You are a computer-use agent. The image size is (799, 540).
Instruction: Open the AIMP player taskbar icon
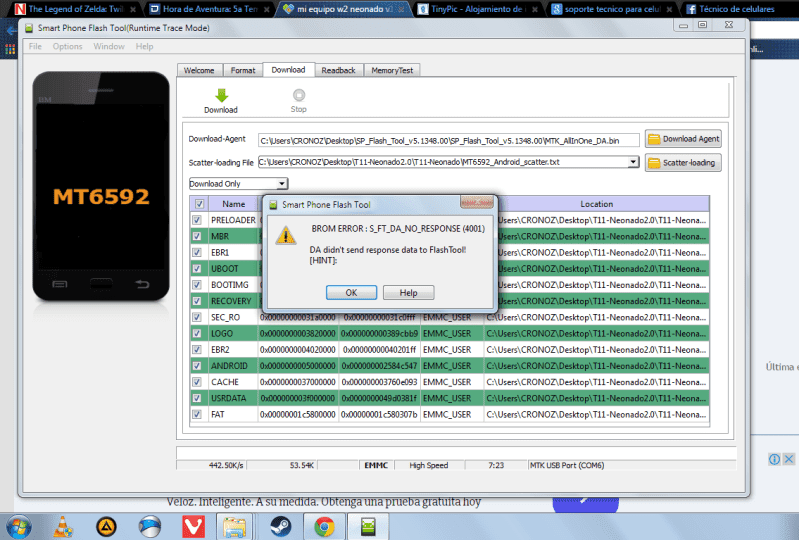(x=106, y=527)
